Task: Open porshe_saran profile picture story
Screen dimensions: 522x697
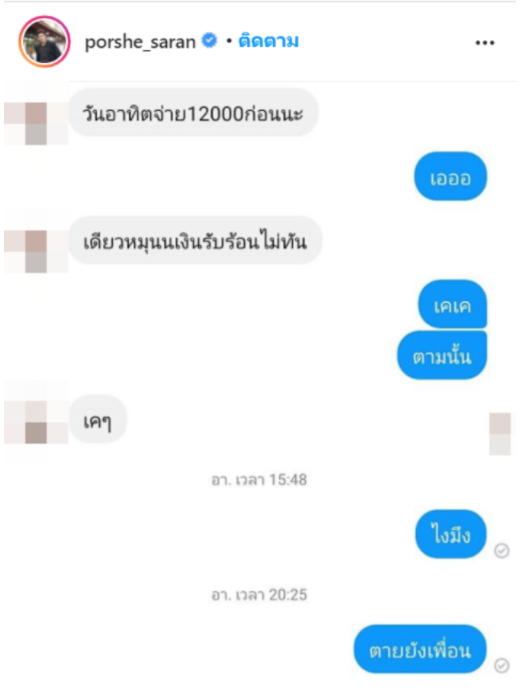Action: click(x=44, y=42)
